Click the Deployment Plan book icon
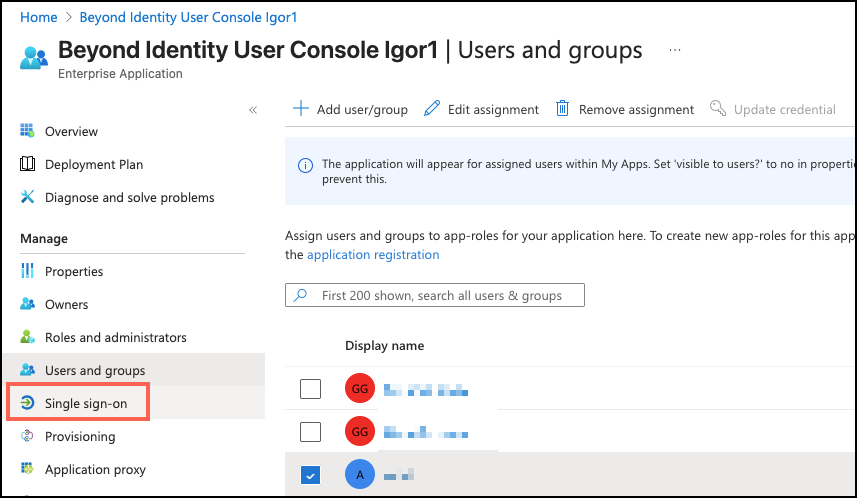Screen dimensions: 857x498 28,164
